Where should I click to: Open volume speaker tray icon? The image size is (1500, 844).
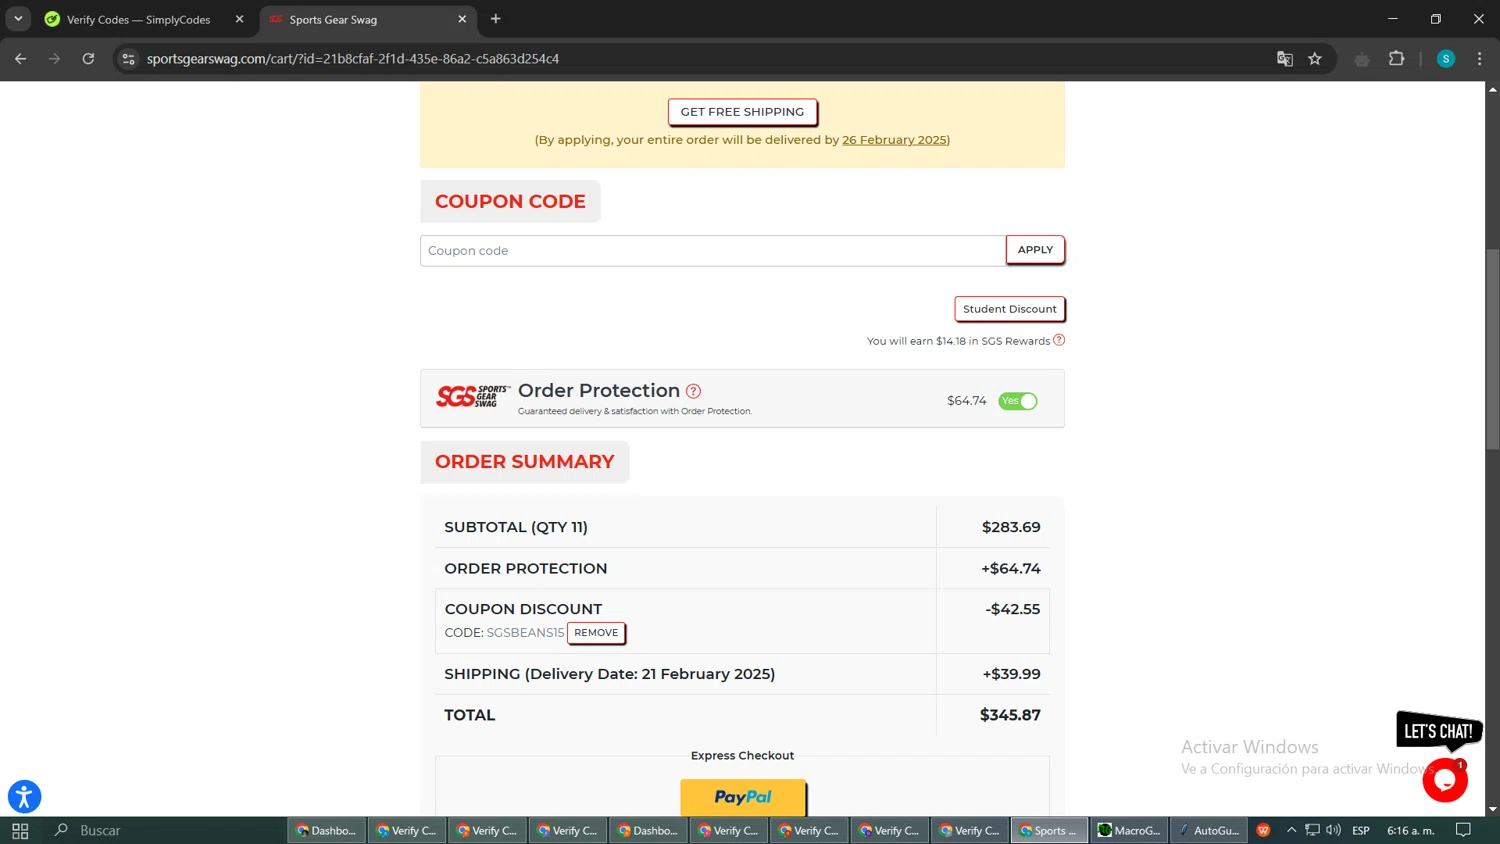[1333, 830]
